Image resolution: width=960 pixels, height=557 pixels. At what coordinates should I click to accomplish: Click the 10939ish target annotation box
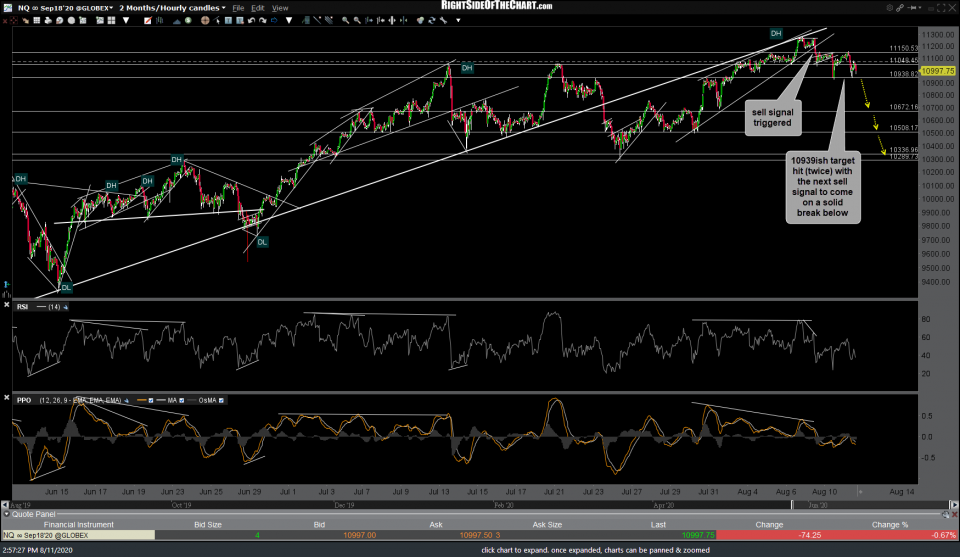point(823,187)
